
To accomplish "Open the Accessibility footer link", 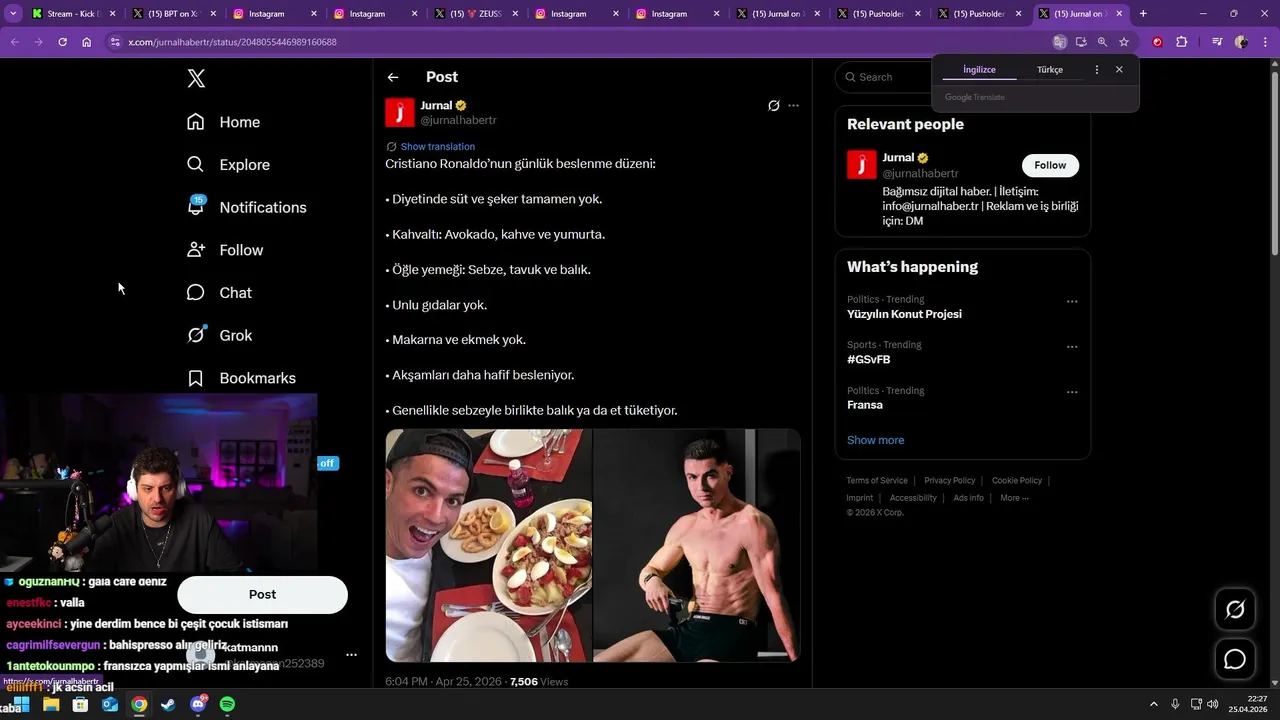I will [913, 498].
